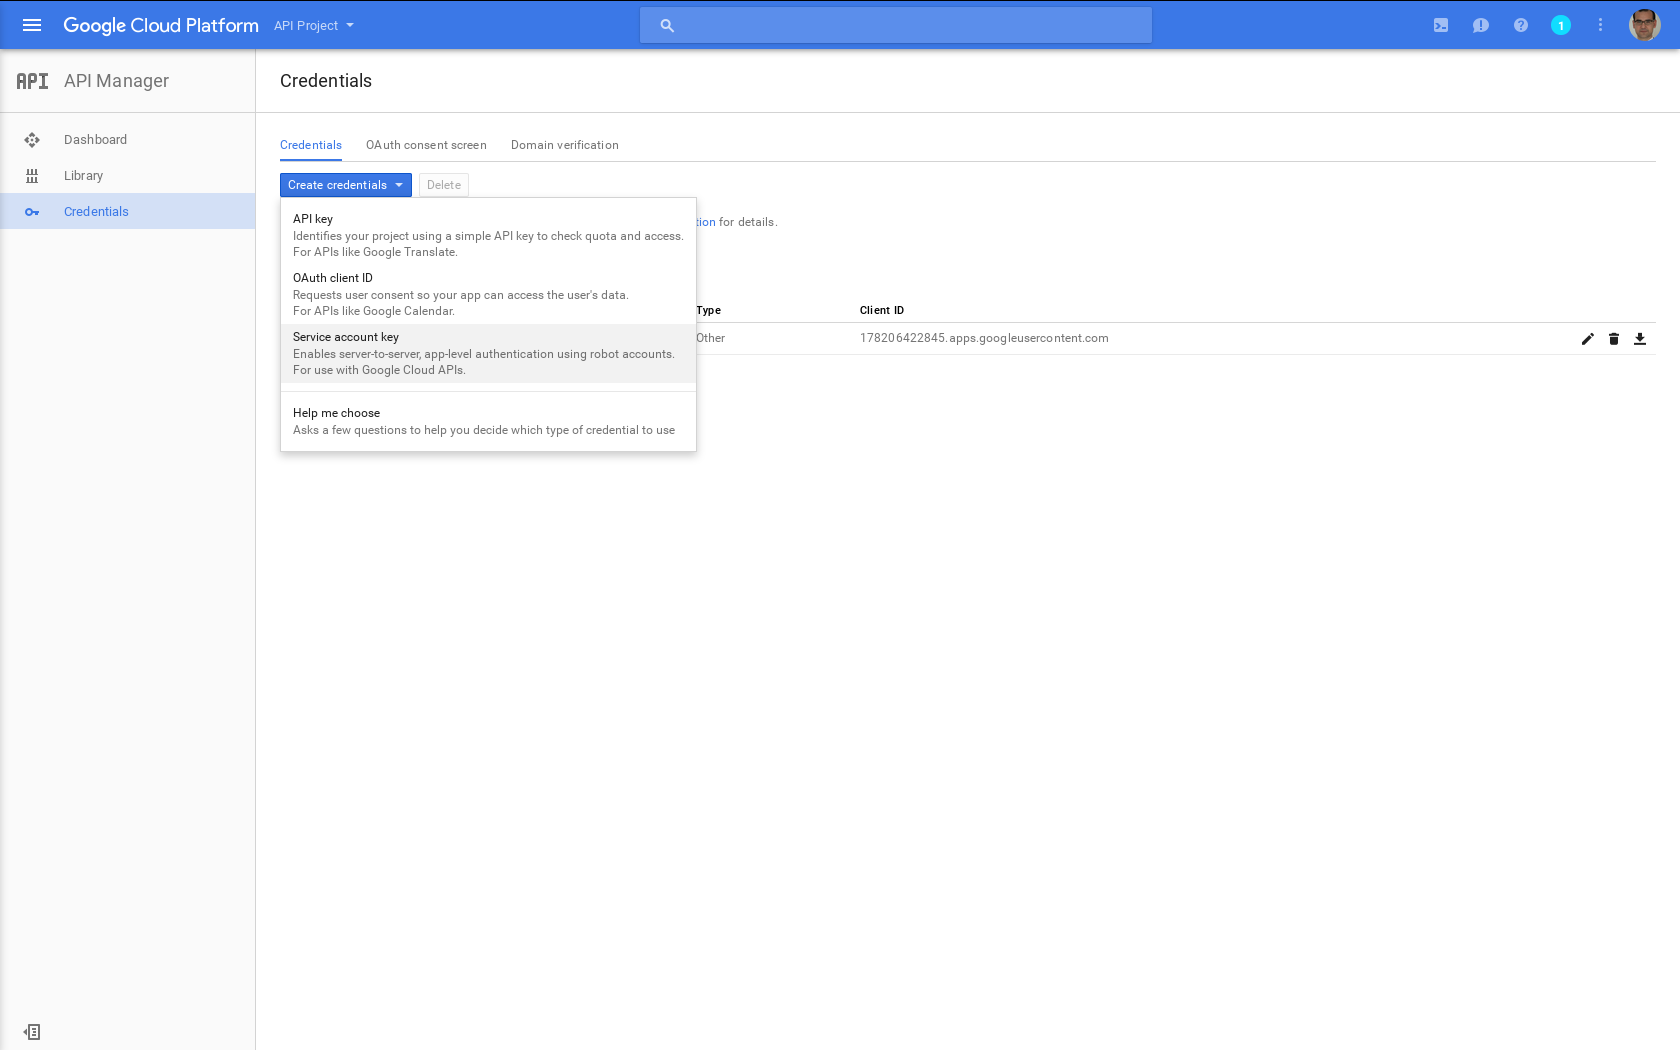
Task: Focus the top search input field
Action: [896, 25]
